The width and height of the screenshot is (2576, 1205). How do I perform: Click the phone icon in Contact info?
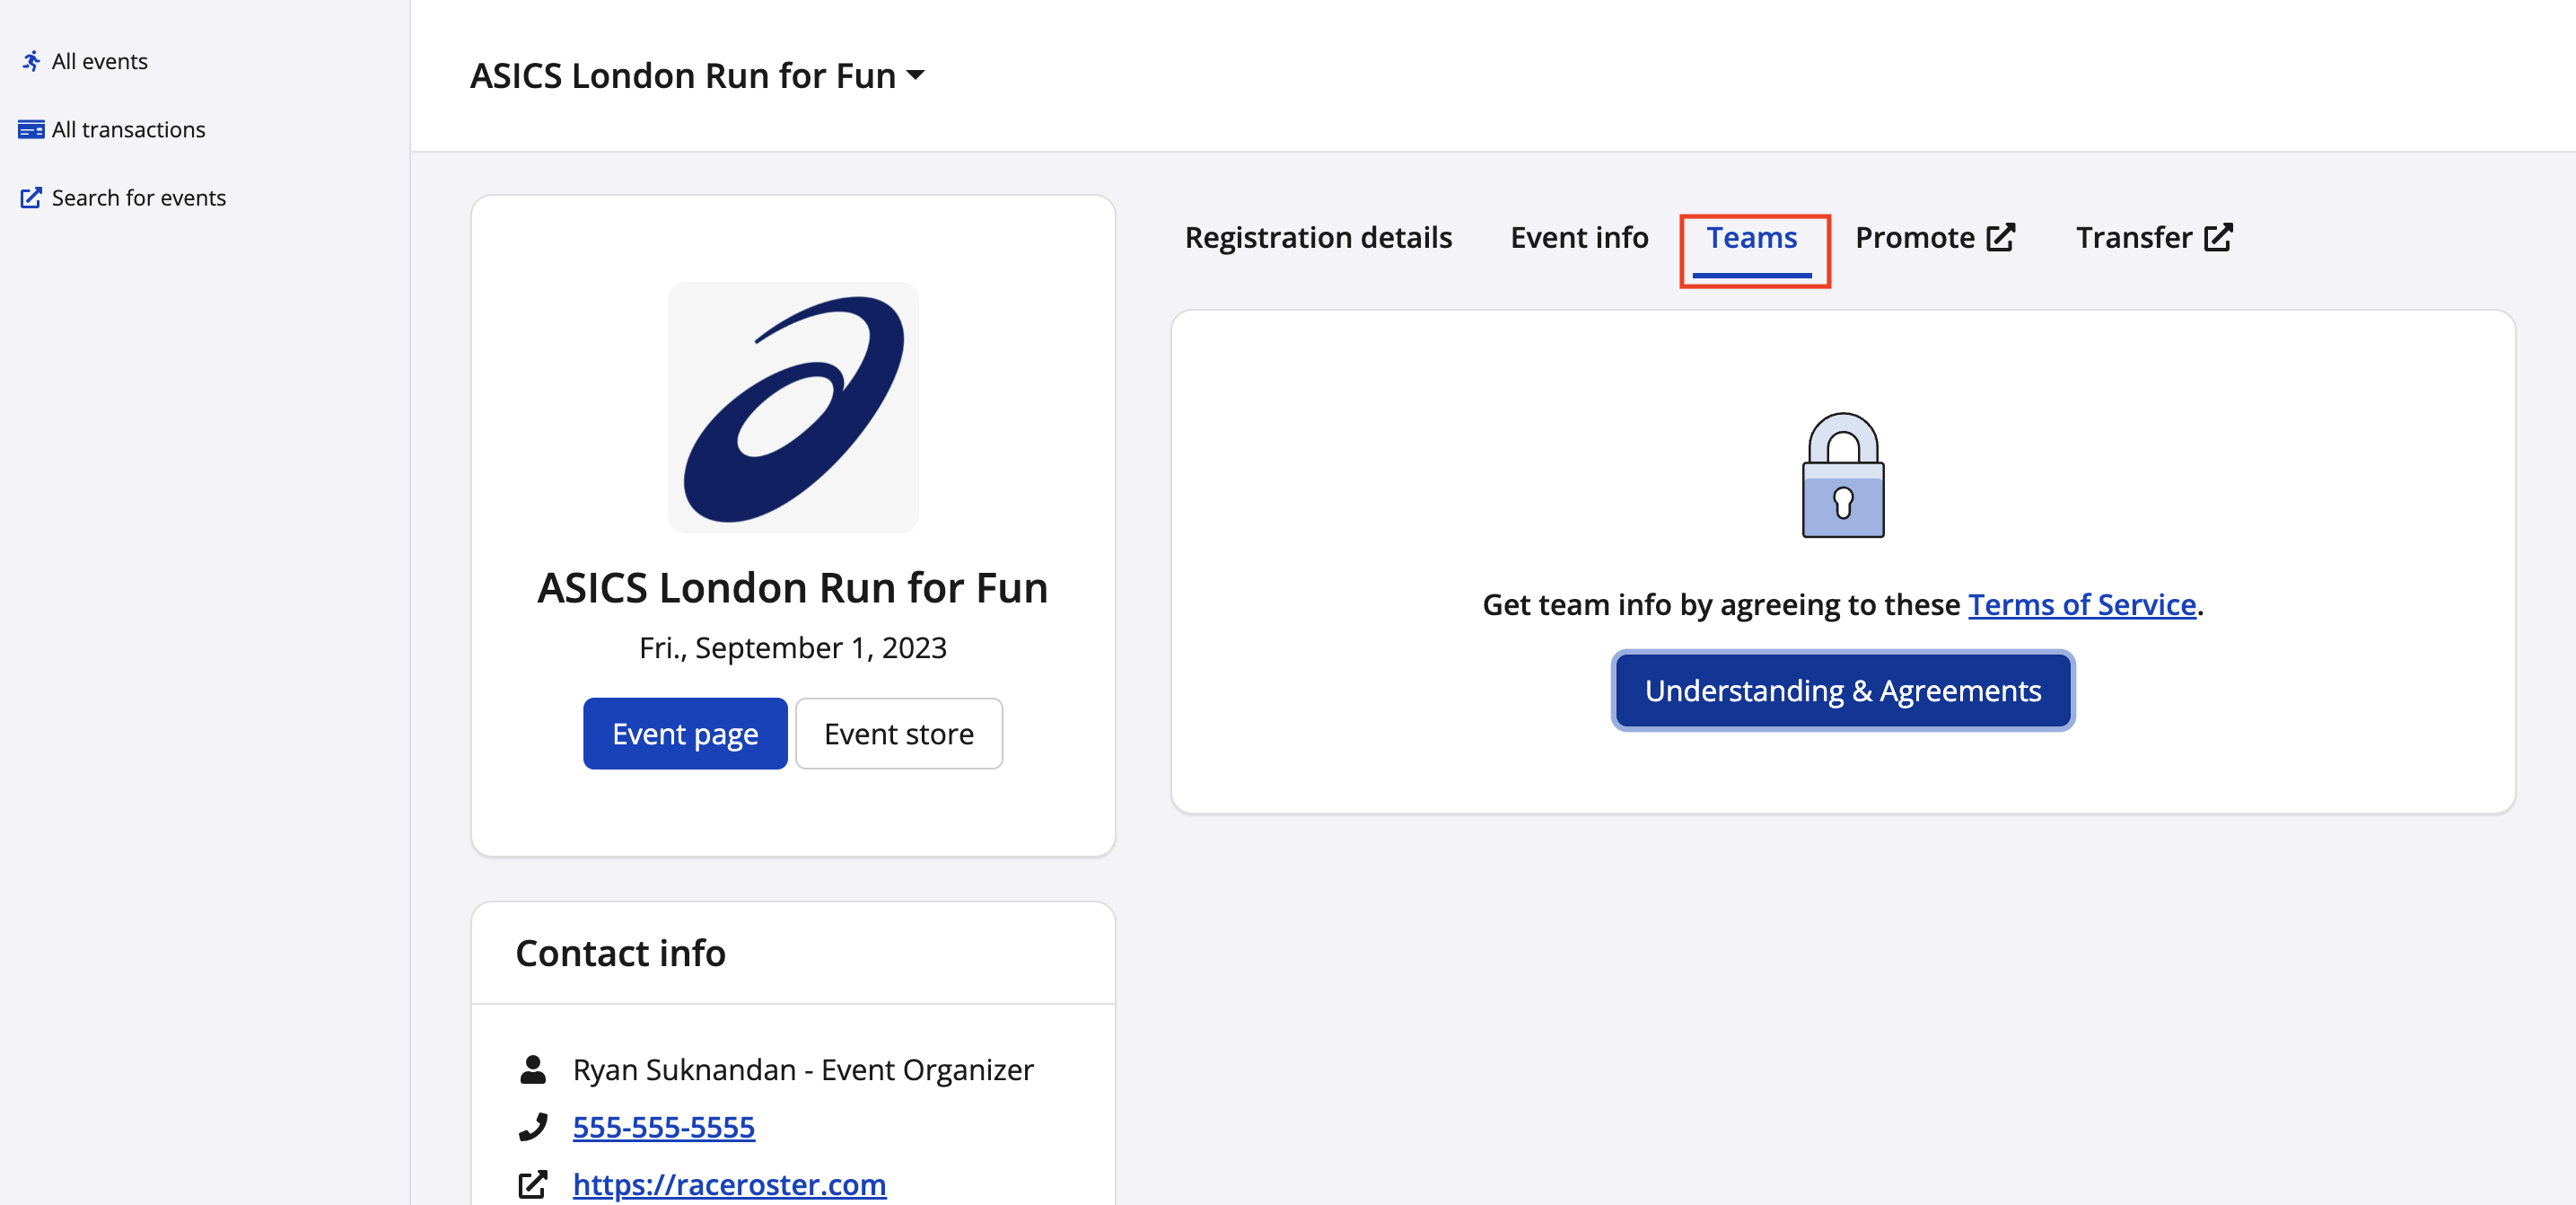[533, 1127]
